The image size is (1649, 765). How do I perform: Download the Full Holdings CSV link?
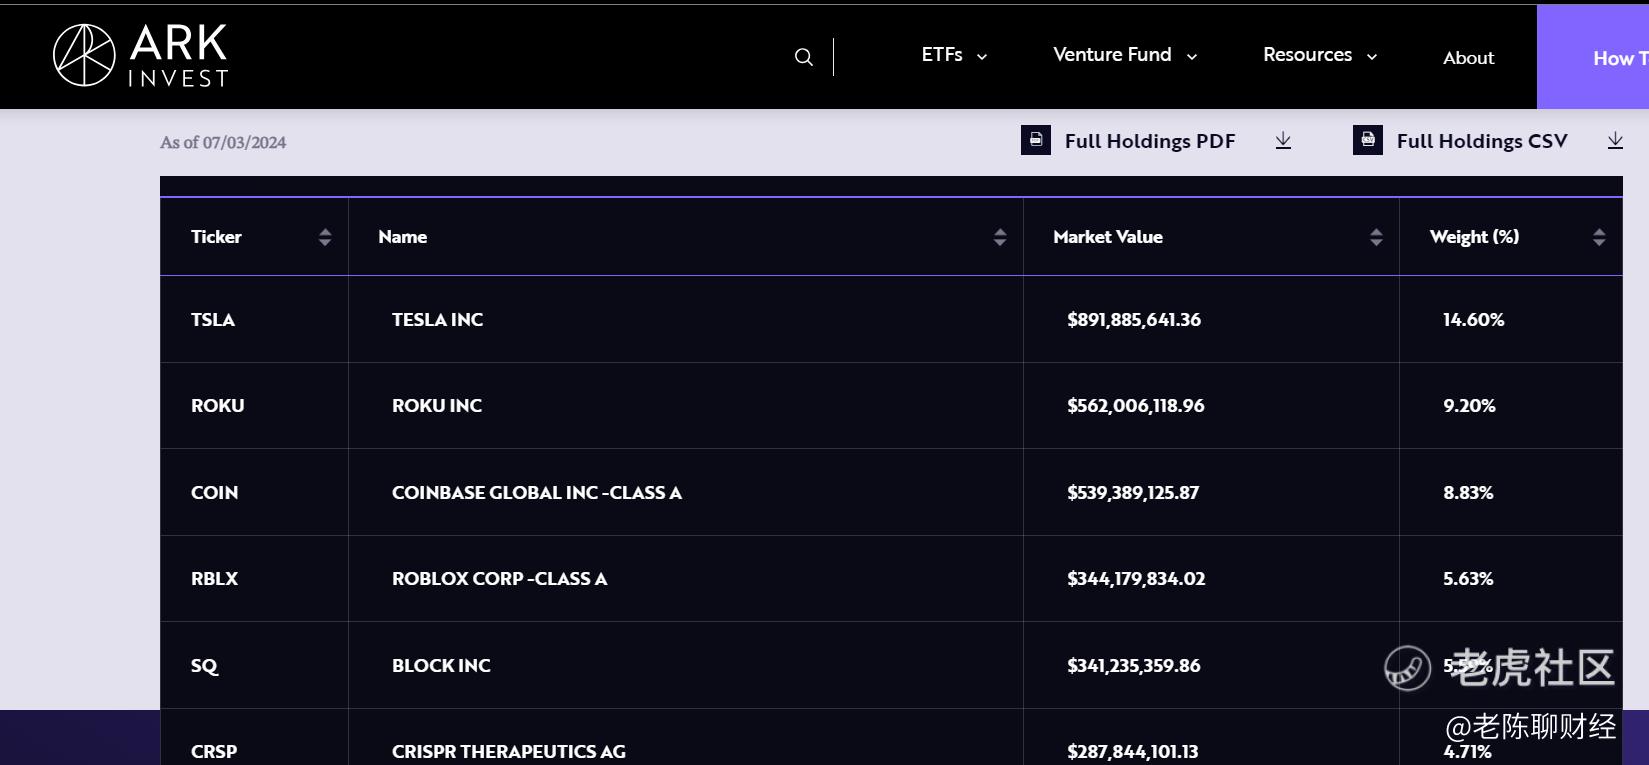click(x=1482, y=141)
